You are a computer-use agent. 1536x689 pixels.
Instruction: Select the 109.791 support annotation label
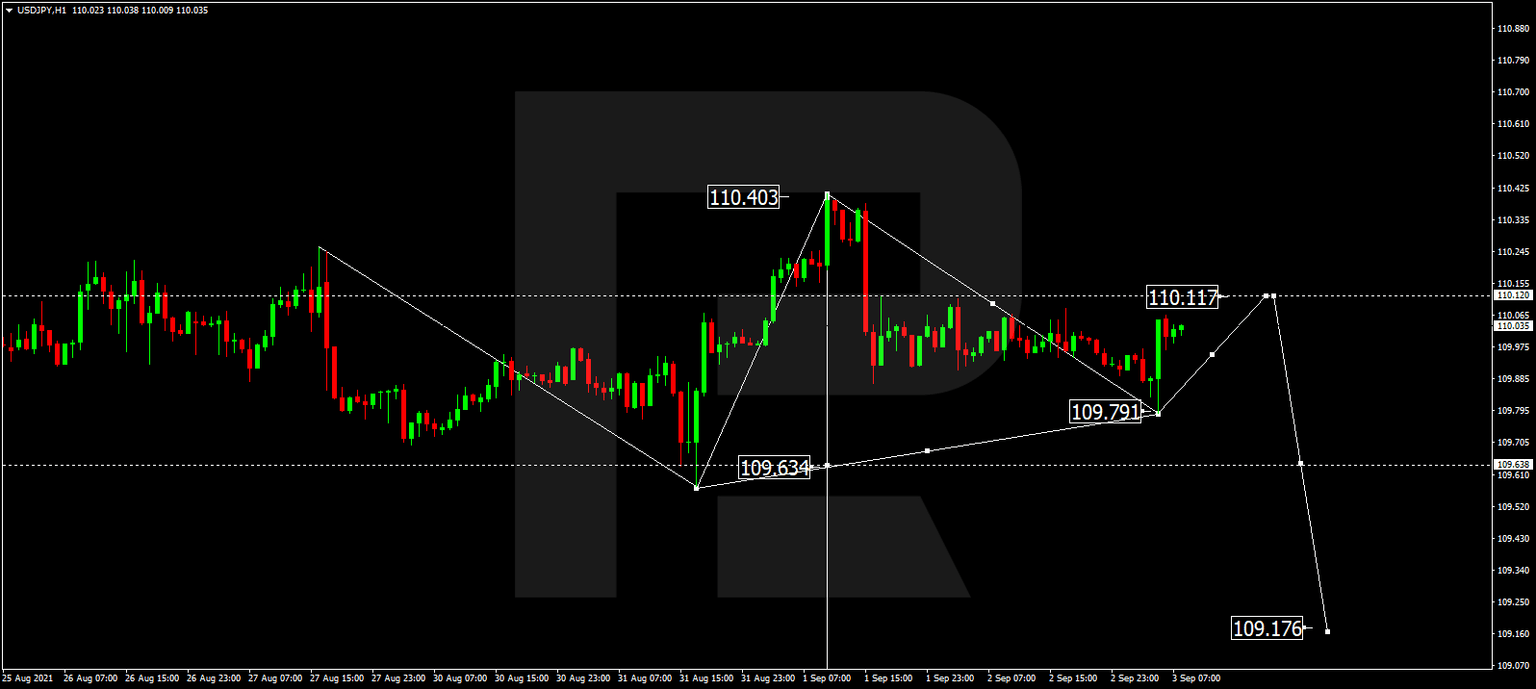1105,410
